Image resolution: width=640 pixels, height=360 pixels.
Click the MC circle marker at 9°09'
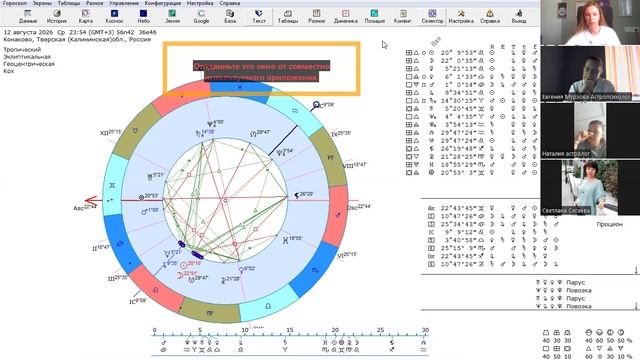coord(316,105)
